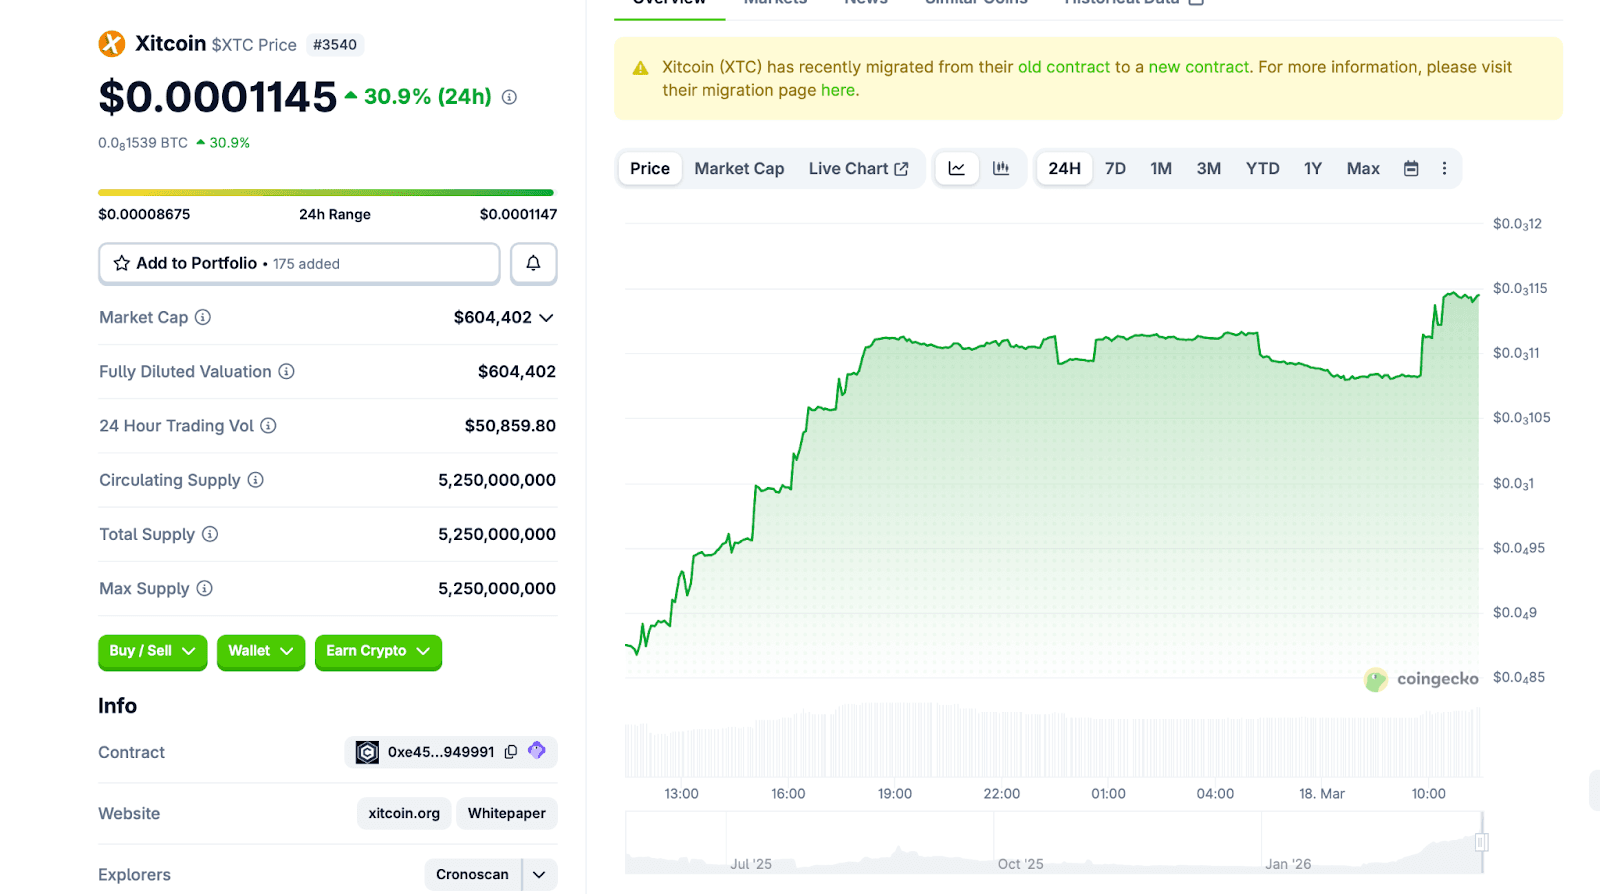Click the $0.0001147 range high value
This screenshot has height=894, width=1600.
point(518,214)
